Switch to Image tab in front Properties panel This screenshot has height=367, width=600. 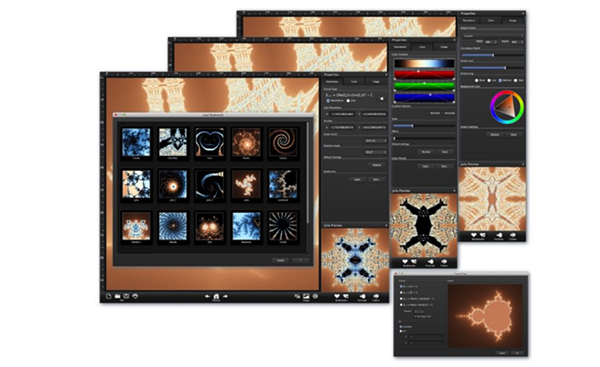point(376,82)
